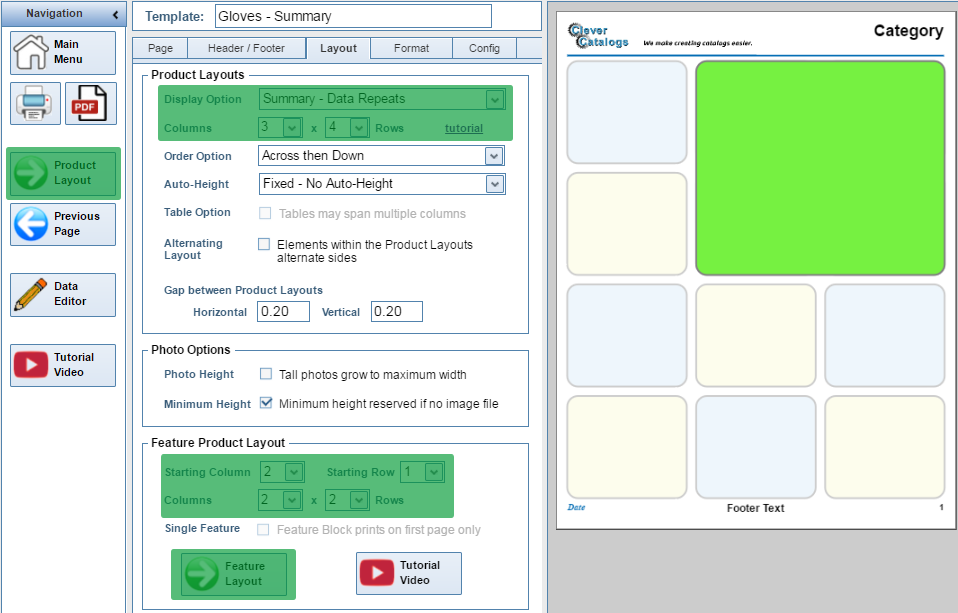This screenshot has width=958, height=613.
Task: Collapse the Navigation panel chevron
Action: pos(115,15)
